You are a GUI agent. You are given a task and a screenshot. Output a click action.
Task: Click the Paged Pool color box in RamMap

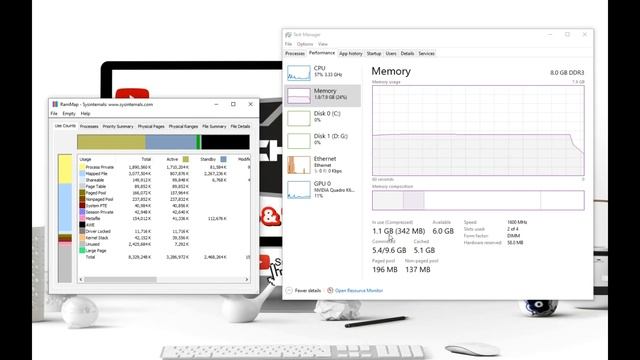[82, 193]
